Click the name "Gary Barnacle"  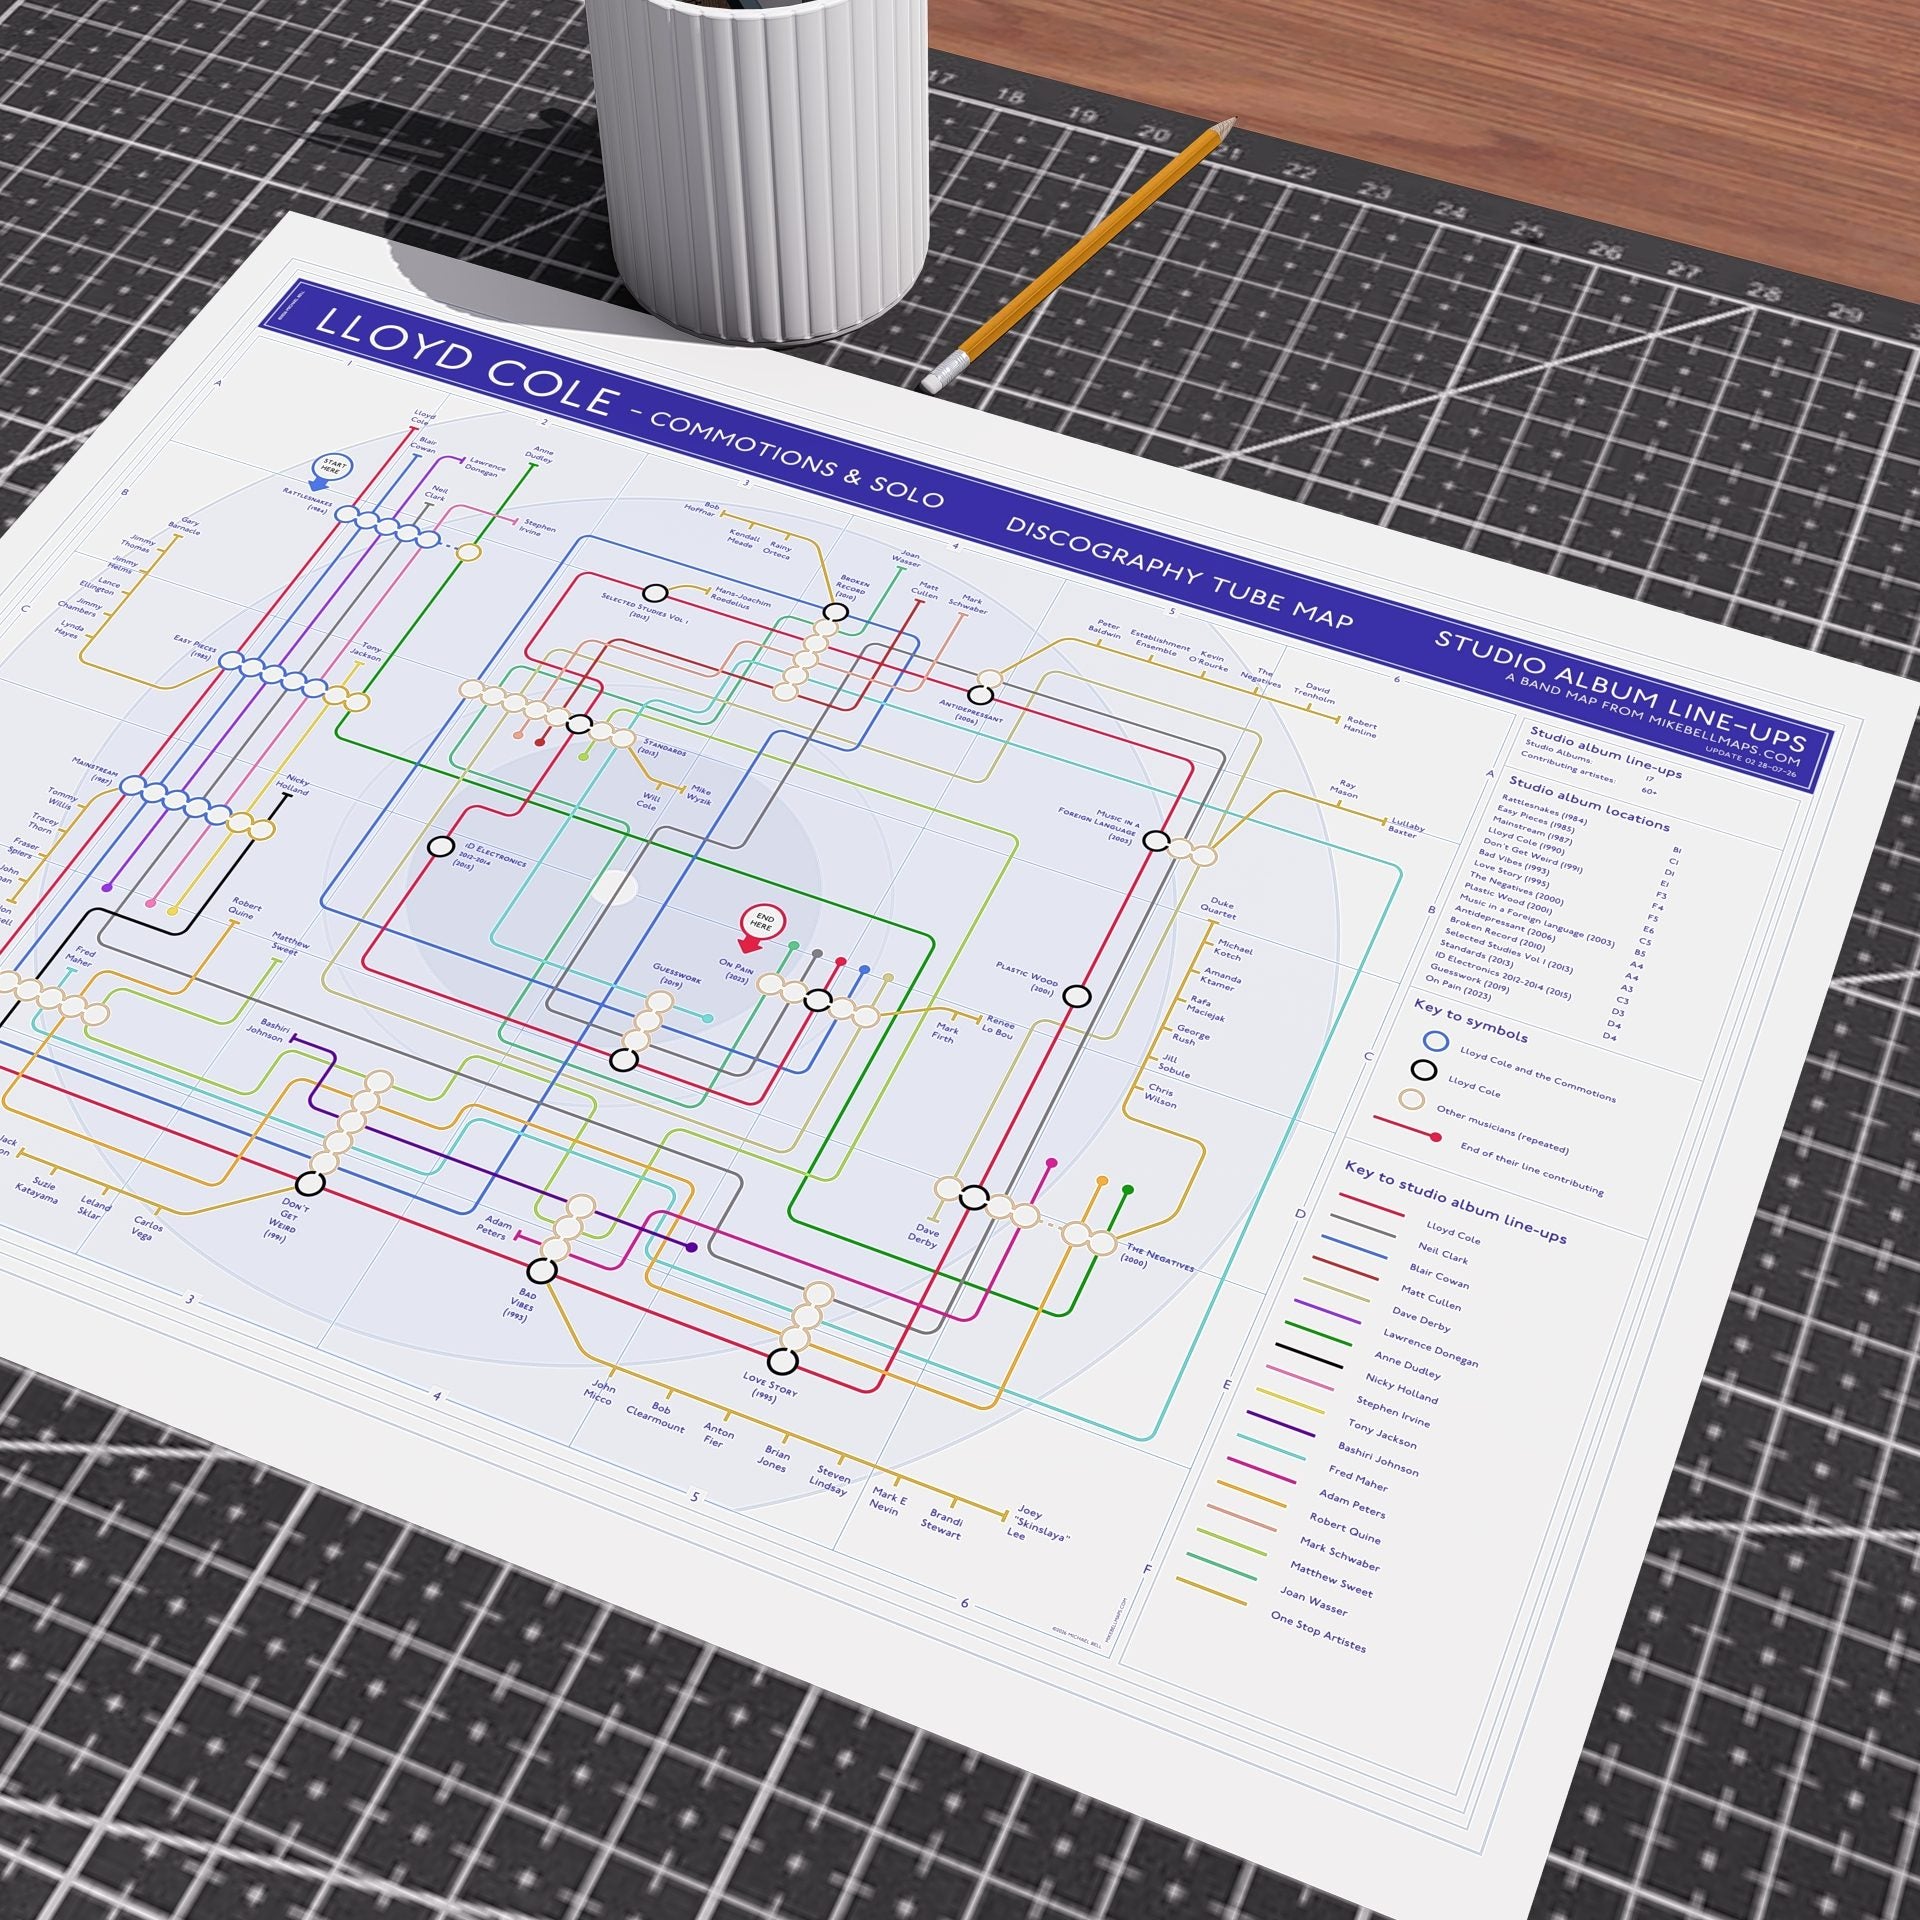point(184,527)
